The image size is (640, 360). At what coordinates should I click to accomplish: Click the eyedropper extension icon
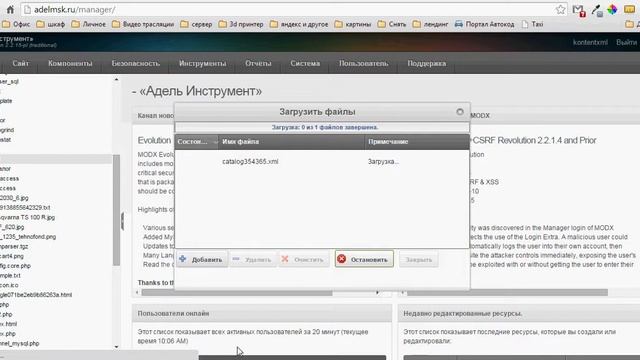point(597,10)
